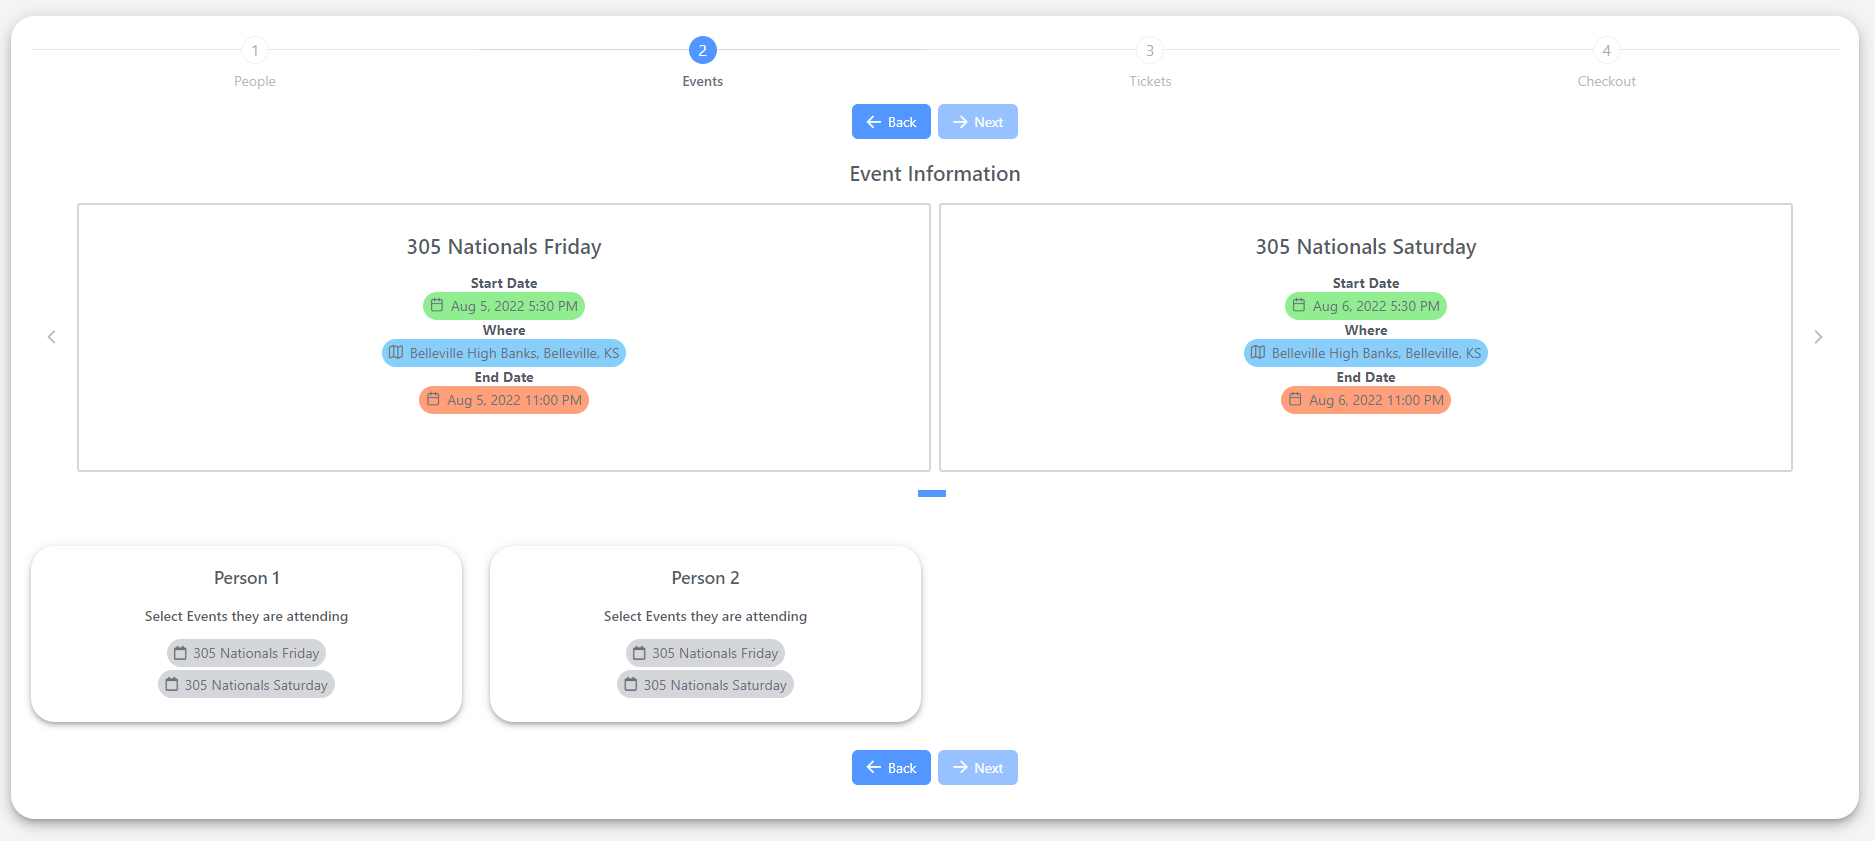Click right arrow icon in bottom Next button
This screenshot has height=841, width=1875.
[x=960, y=768]
